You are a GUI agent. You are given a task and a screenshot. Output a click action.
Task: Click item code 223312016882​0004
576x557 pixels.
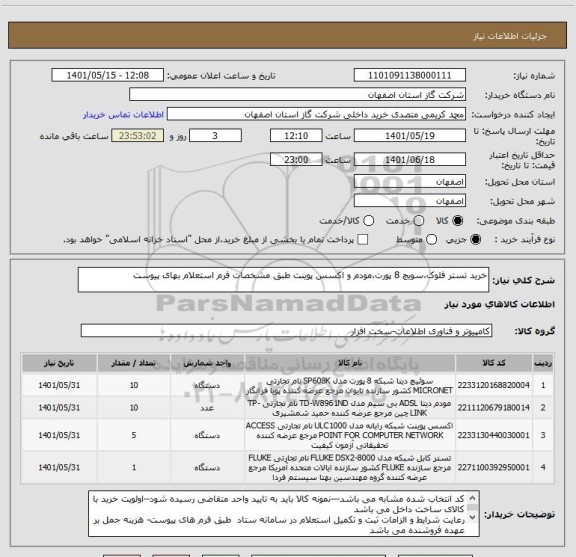[494, 385]
